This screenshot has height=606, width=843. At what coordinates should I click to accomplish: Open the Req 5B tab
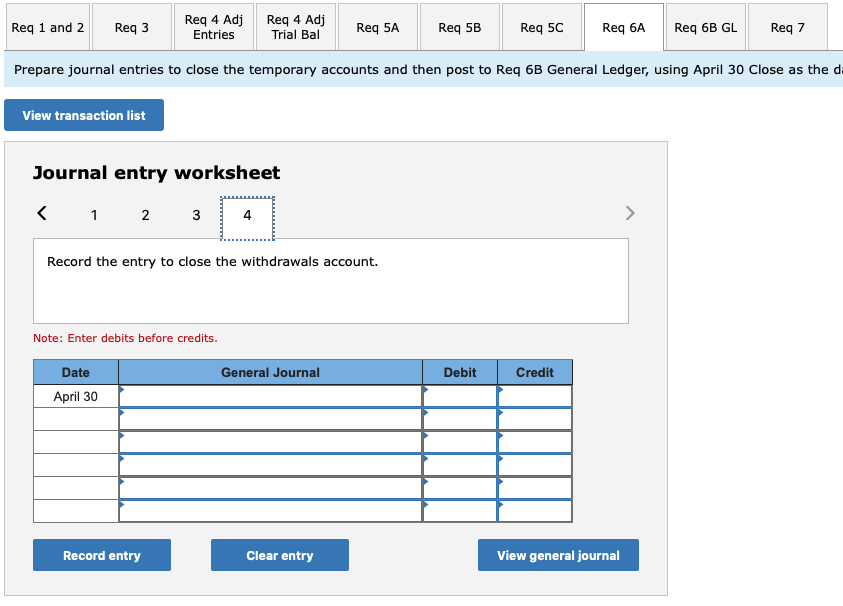tap(459, 28)
